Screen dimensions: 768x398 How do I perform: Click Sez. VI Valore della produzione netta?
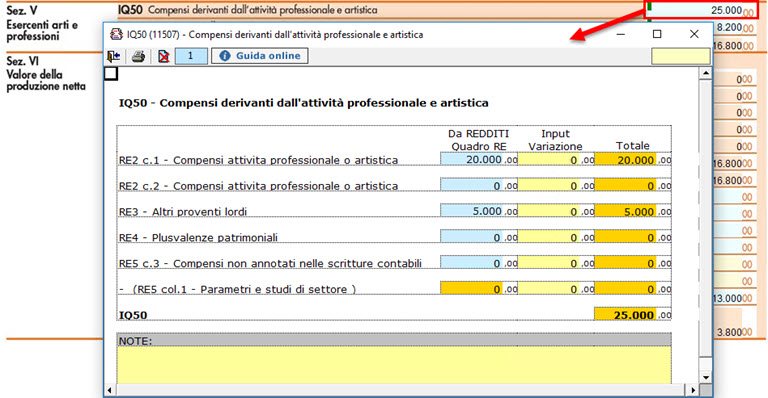coord(46,74)
